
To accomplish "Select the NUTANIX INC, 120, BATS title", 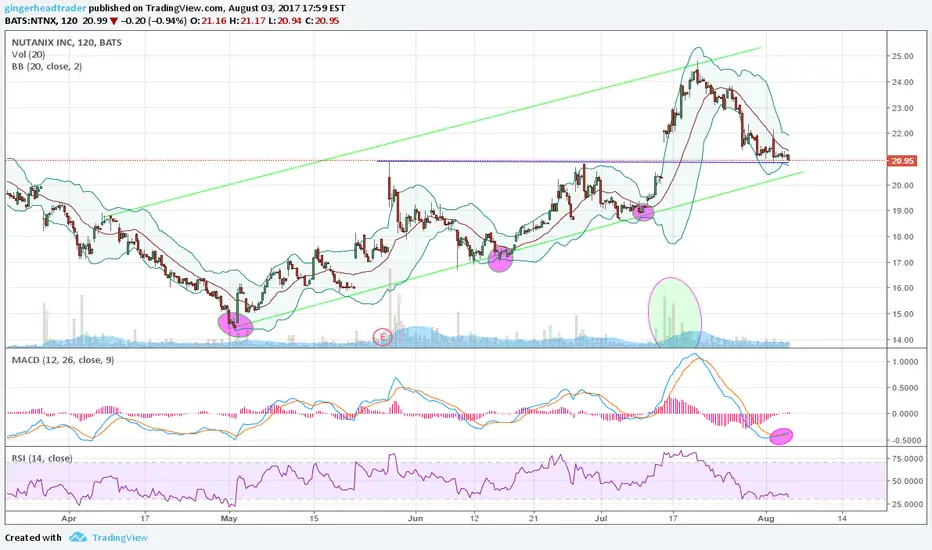I will (67, 43).
